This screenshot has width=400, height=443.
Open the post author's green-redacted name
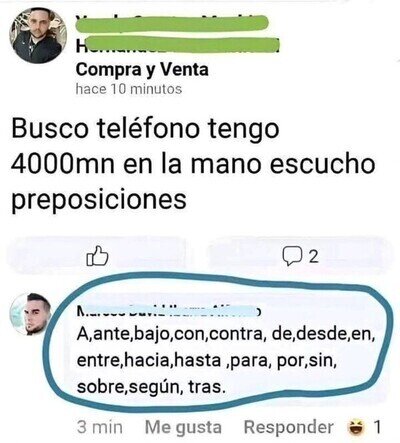(177, 34)
